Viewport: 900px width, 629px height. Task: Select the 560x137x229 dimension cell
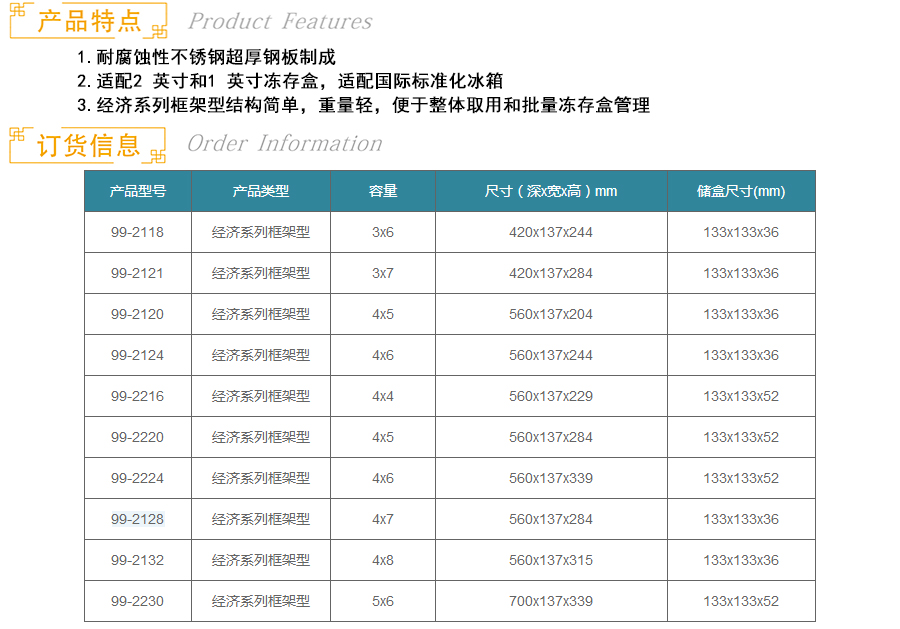coord(551,396)
